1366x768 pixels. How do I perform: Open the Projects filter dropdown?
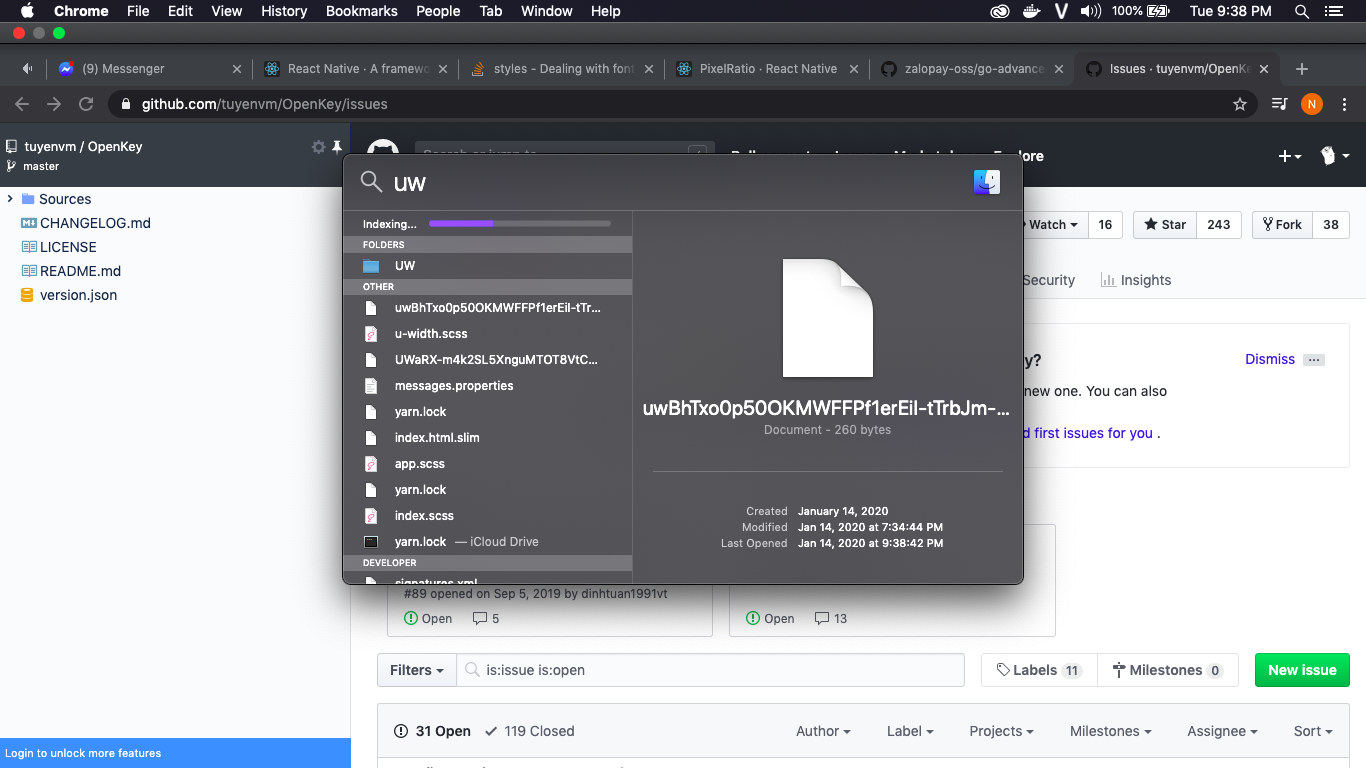1001,731
